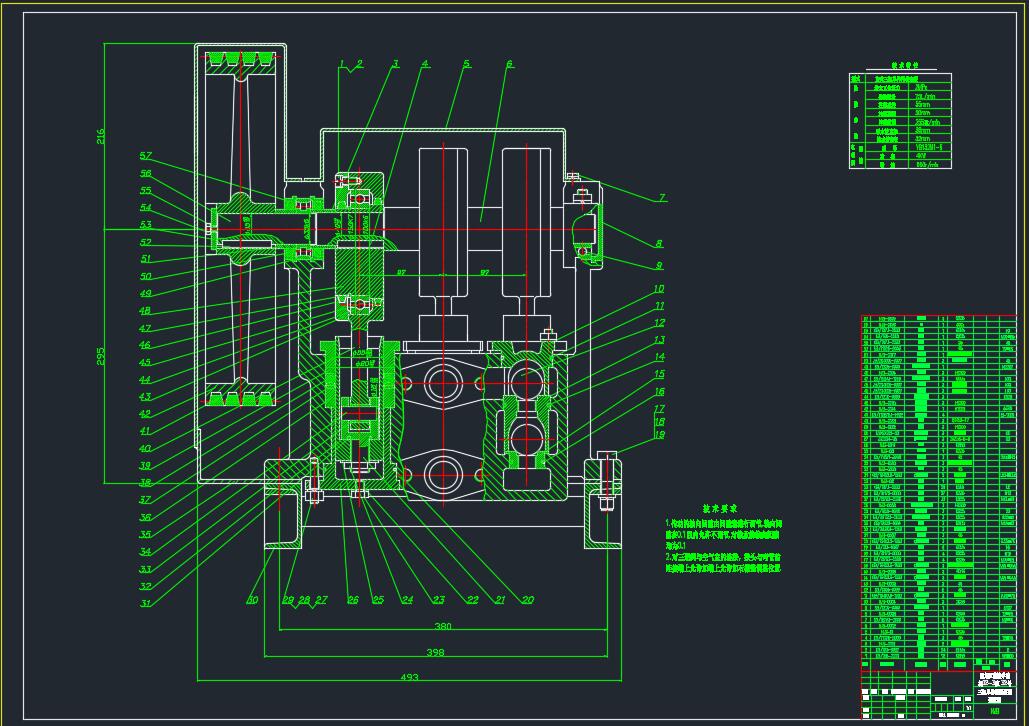Click the 216 vertical dimension text

pyautogui.click(x=100, y=136)
